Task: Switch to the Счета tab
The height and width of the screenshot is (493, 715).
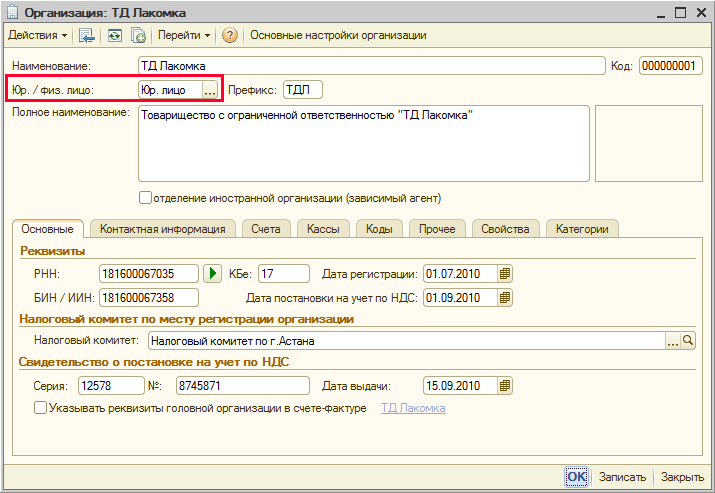Action: coord(266,229)
